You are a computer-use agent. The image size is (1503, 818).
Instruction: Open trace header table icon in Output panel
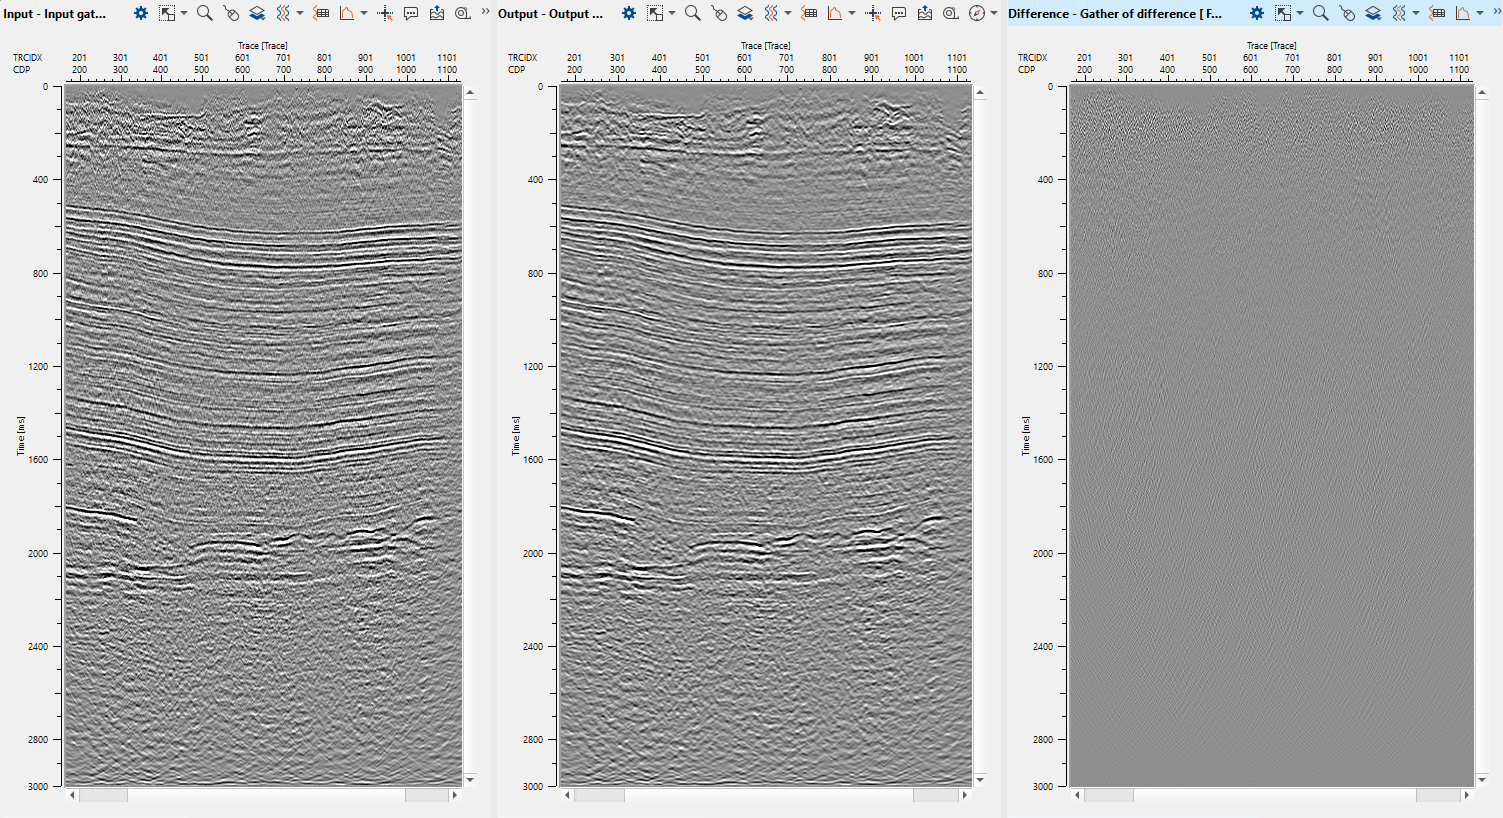coord(809,13)
